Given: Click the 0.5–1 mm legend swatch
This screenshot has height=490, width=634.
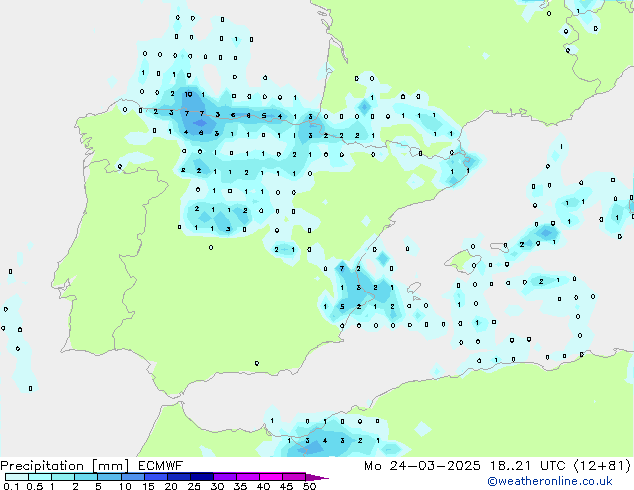Looking at the screenshot, I should [40, 477].
